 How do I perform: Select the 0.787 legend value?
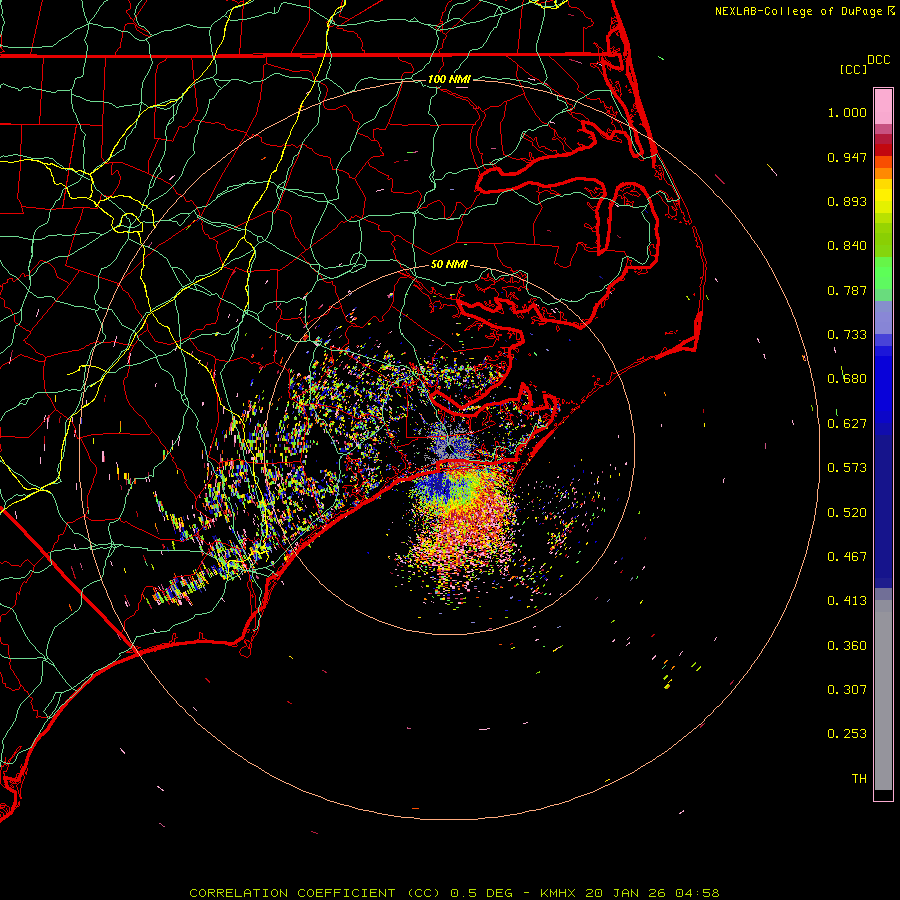847,290
